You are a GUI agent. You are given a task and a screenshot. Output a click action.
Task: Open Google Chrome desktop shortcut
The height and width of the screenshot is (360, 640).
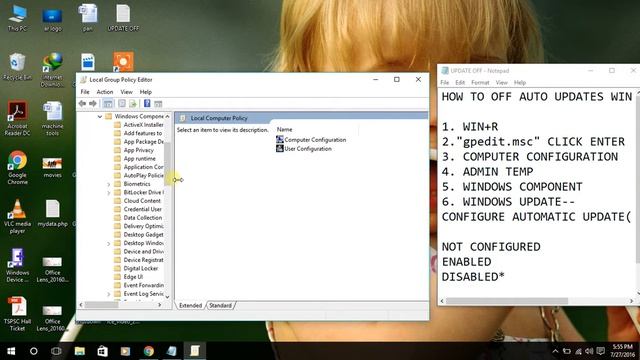[x=18, y=167]
